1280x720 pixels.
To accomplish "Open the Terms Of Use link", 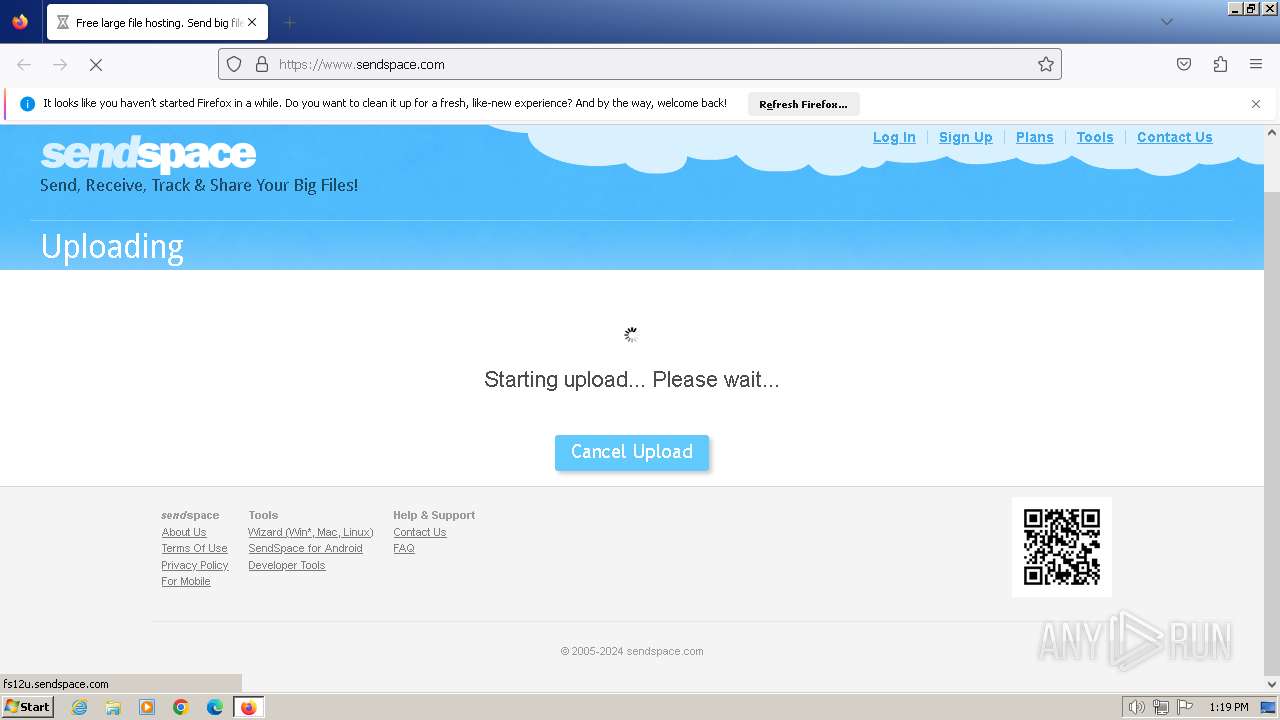I will (194, 548).
